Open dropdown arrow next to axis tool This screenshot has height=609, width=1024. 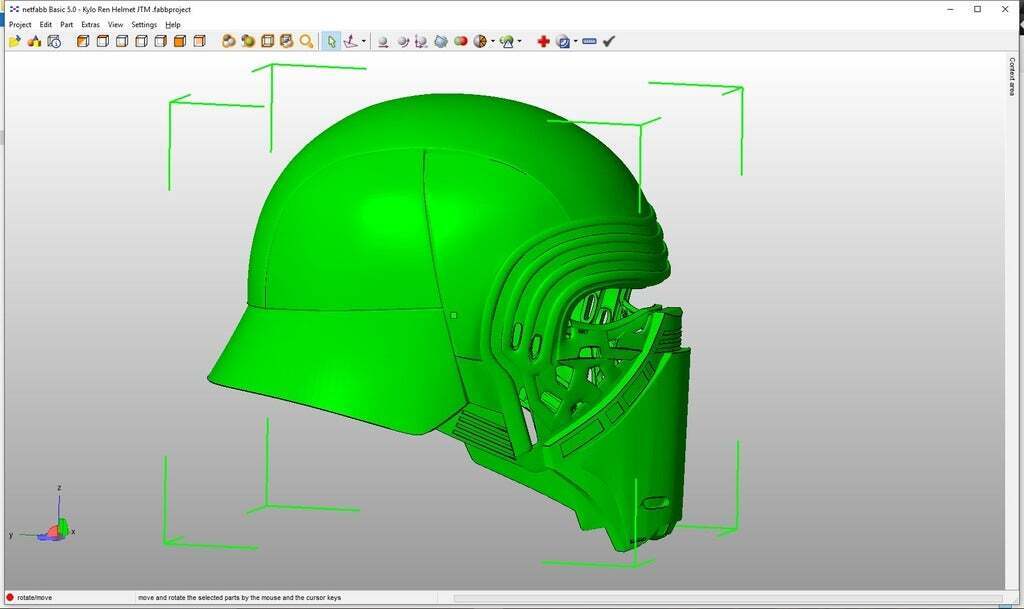364,42
